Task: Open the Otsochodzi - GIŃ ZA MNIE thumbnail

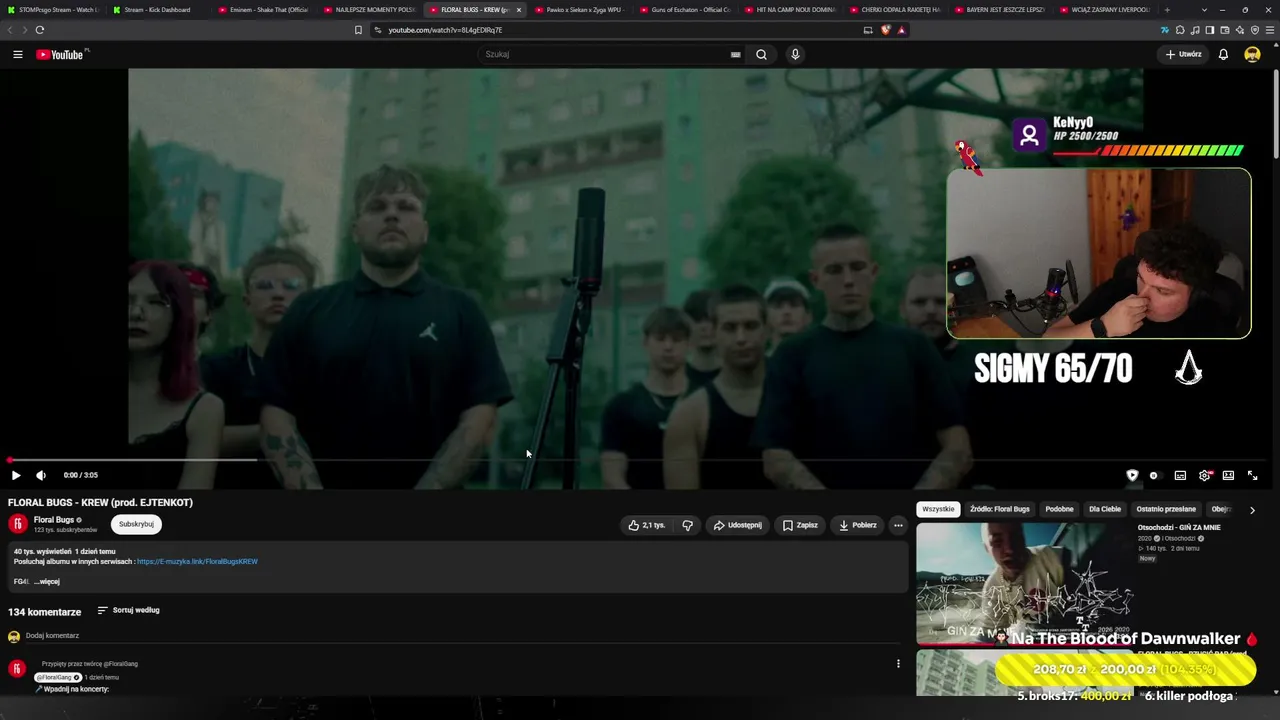Action: coord(1024,584)
